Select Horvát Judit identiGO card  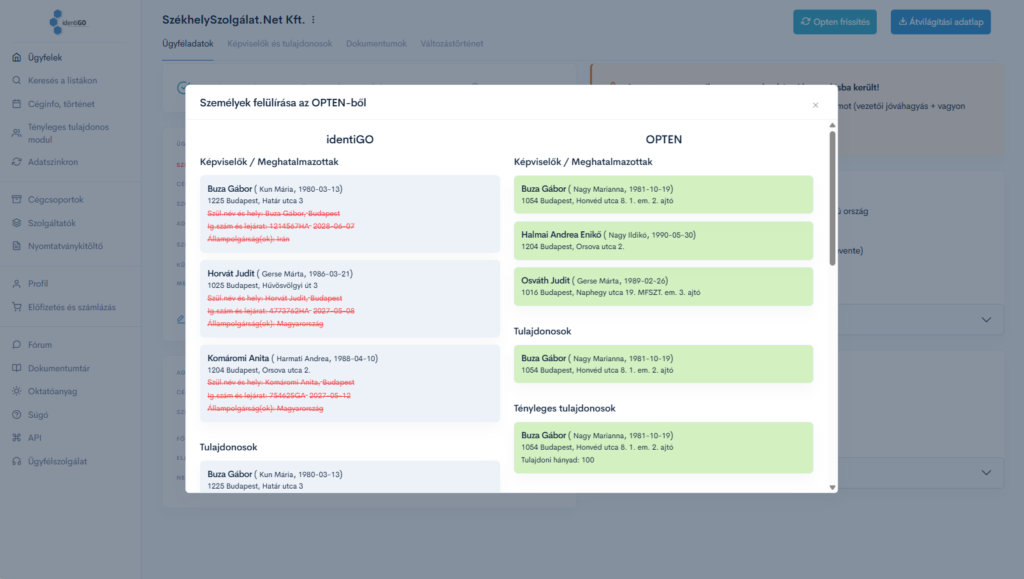point(350,298)
